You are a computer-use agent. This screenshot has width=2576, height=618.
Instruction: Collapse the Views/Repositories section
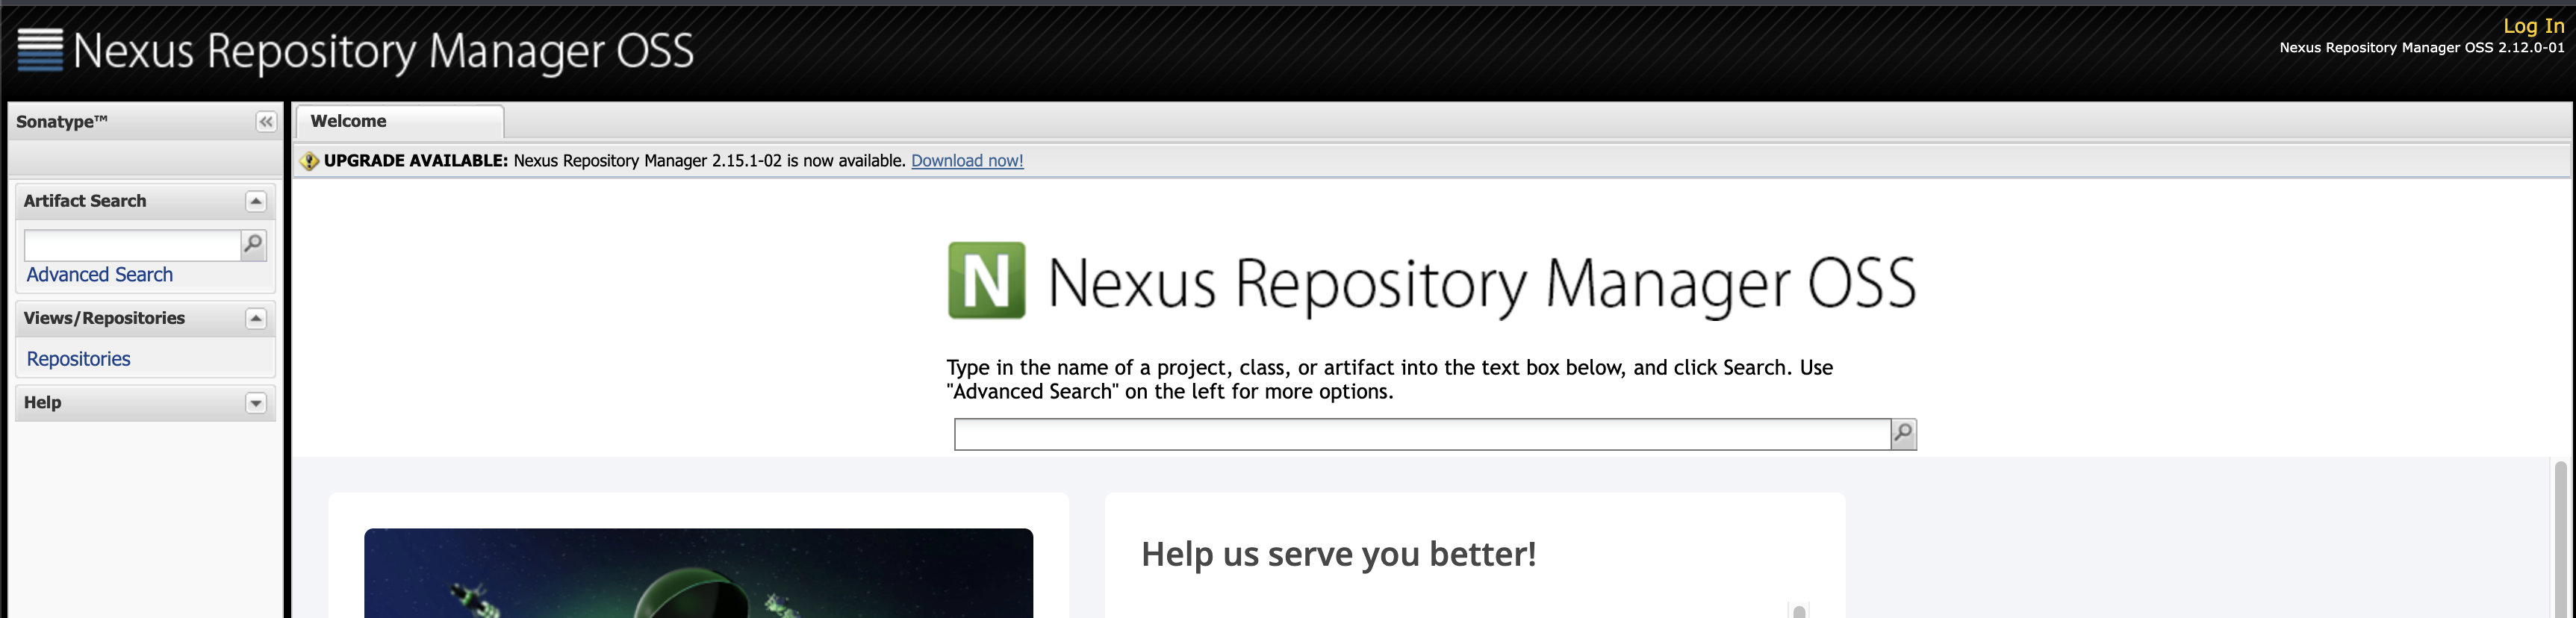[256, 319]
